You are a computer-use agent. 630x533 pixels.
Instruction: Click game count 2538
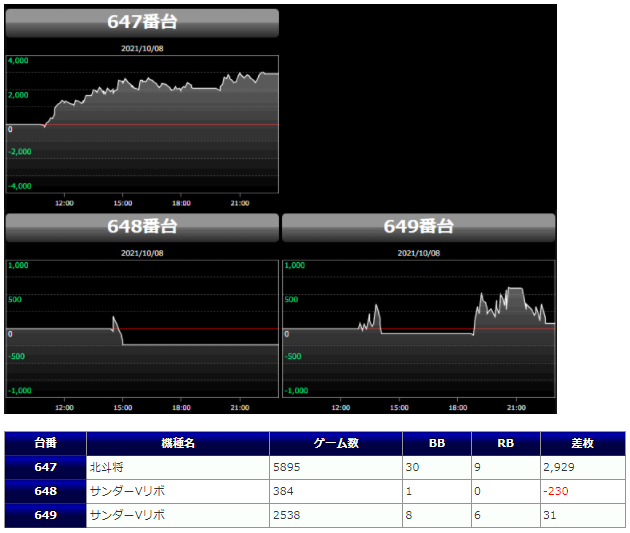286,515
